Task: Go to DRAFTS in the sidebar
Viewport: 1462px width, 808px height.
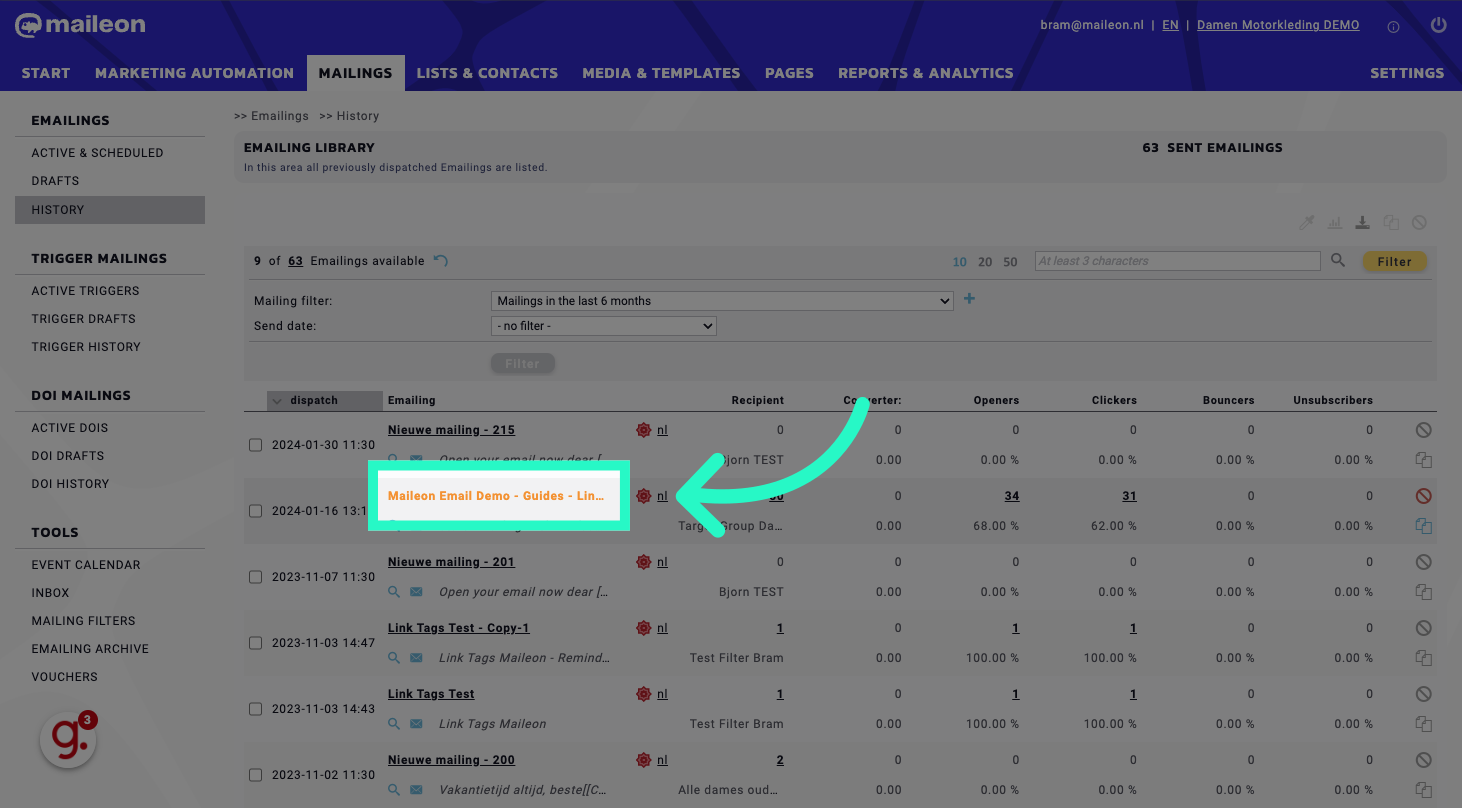Action: click(55, 181)
